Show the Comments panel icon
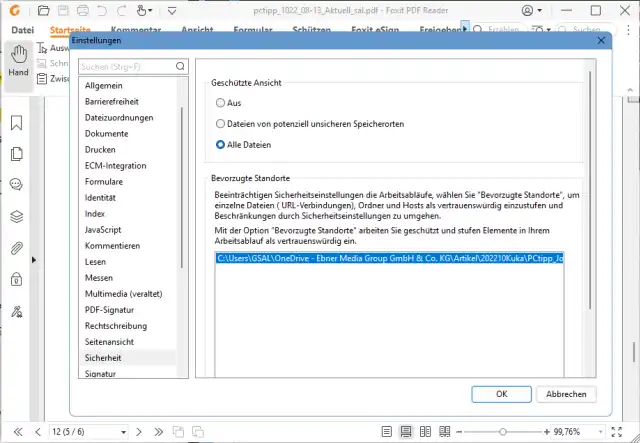640x443 pixels. (16, 184)
